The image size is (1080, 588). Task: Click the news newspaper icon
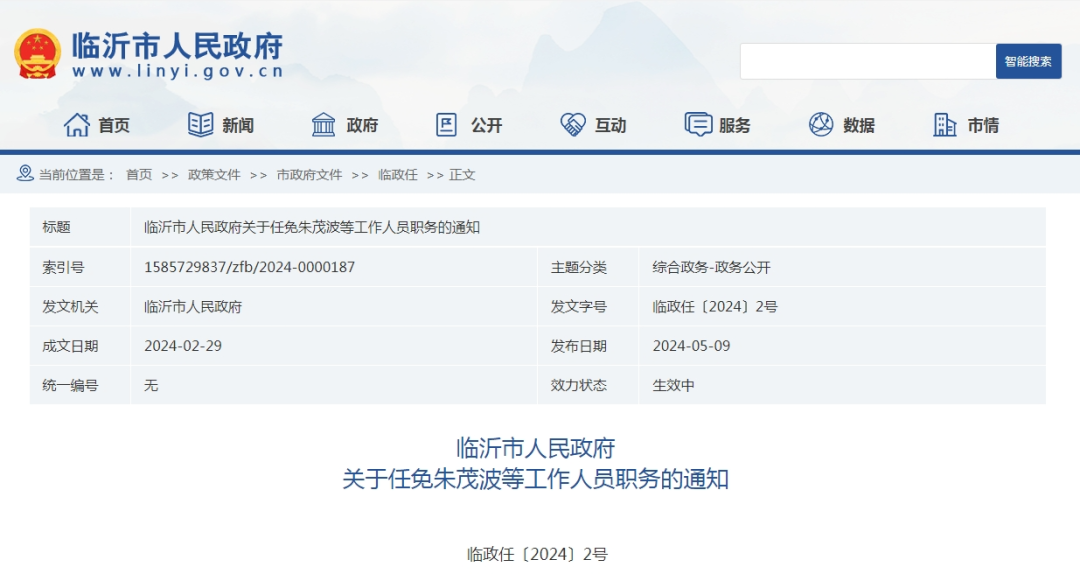[200, 125]
